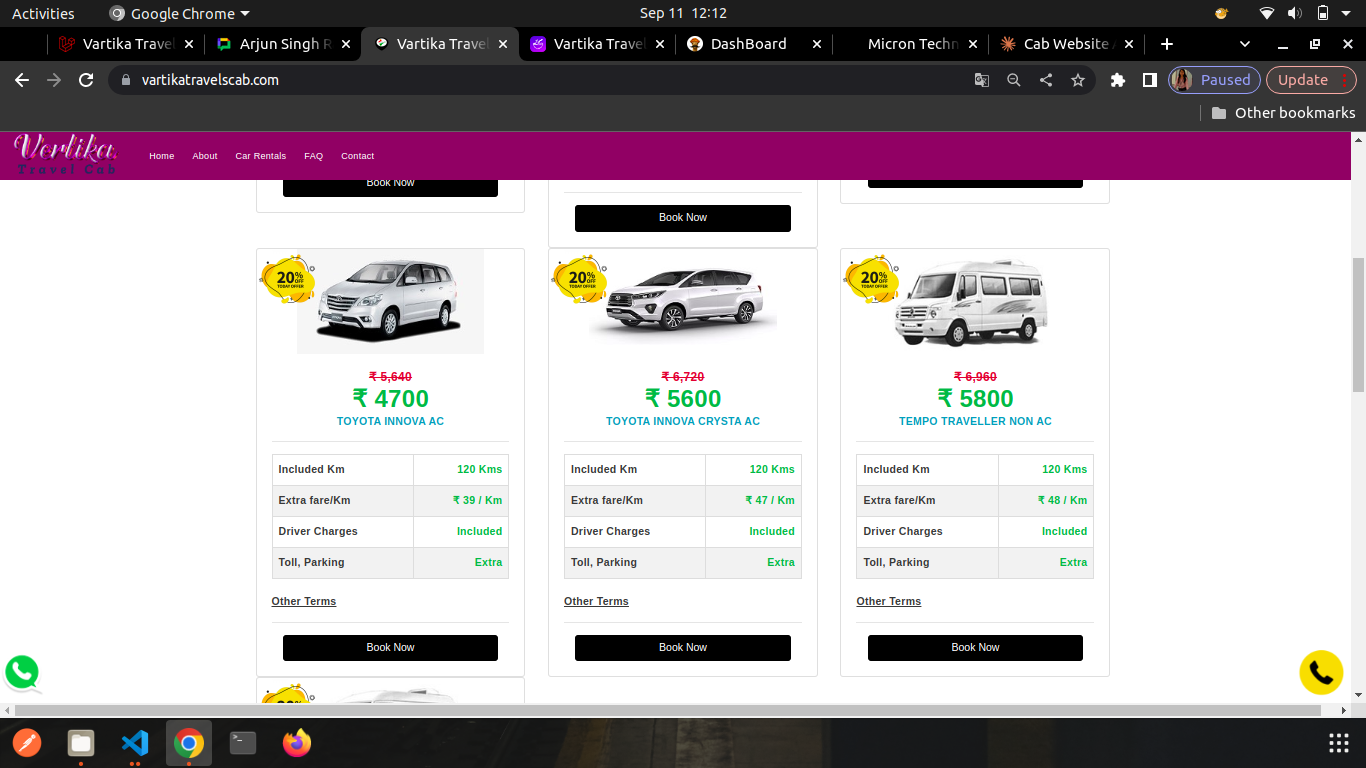Click the WhatsApp chat floating icon
This screenshot has height=768, width=1366.
pyautogui.click(x=22, y=672)
